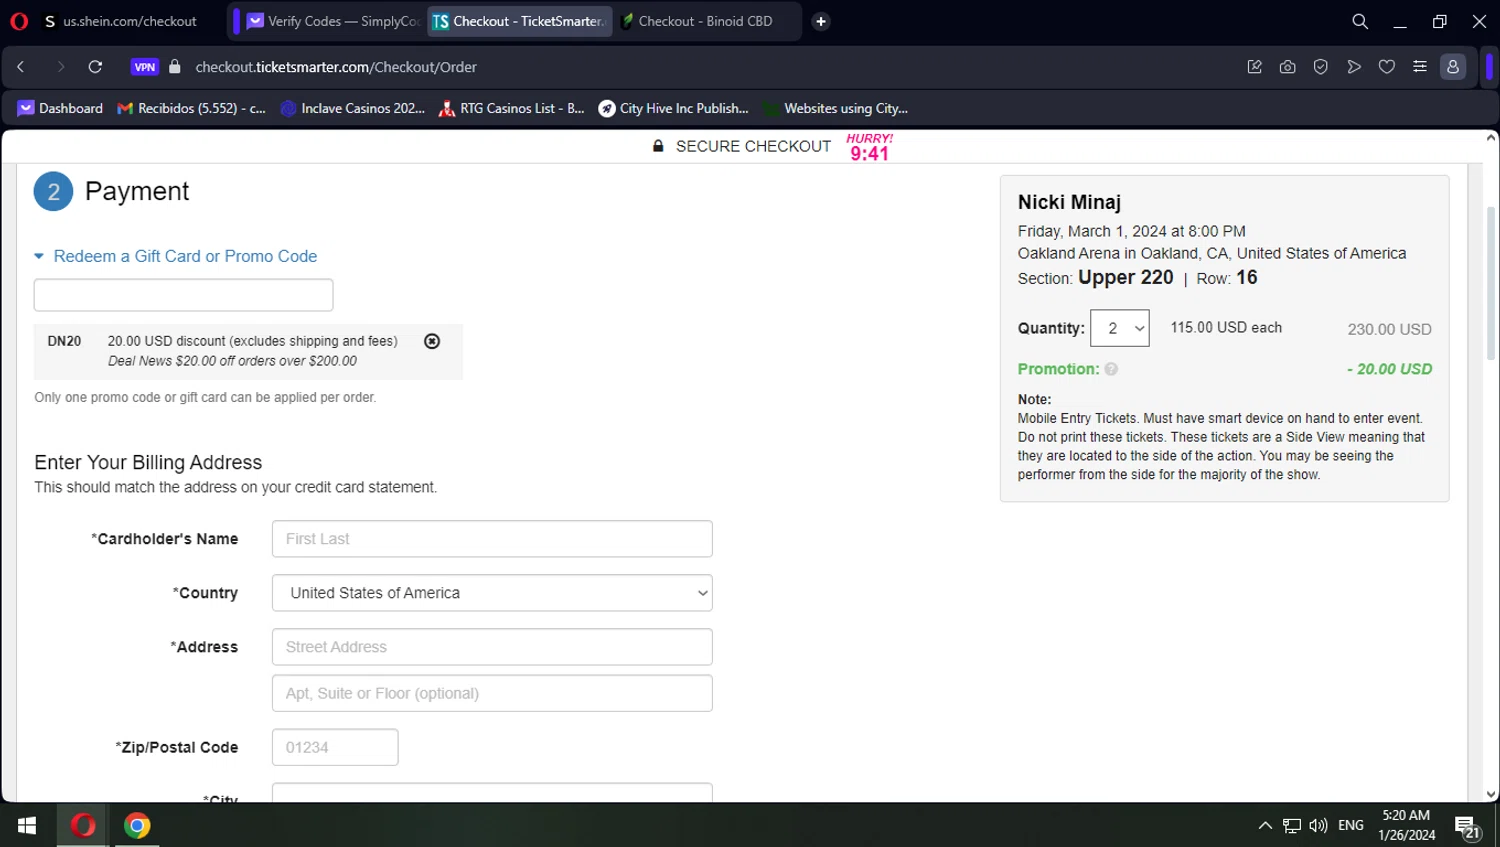Remove the DN20 promo code
Viewport: 1500px width, 847px height.
[x=432, y=341]
